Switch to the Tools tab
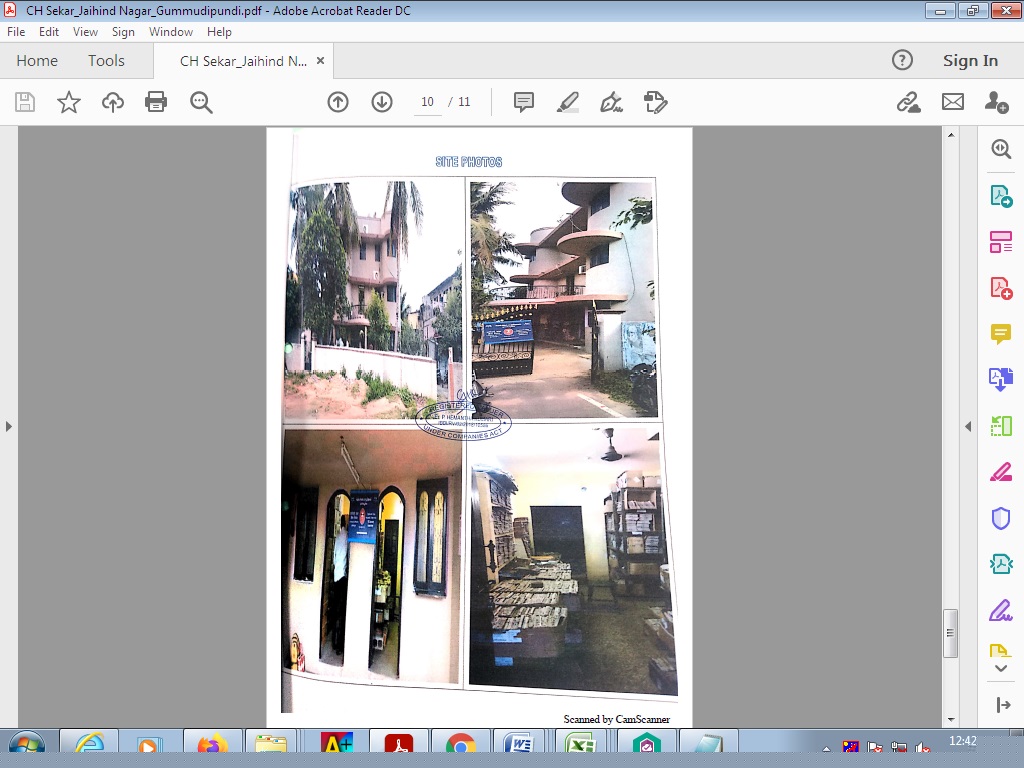The height and width of the screenshot is (768, 1024). 106,61
